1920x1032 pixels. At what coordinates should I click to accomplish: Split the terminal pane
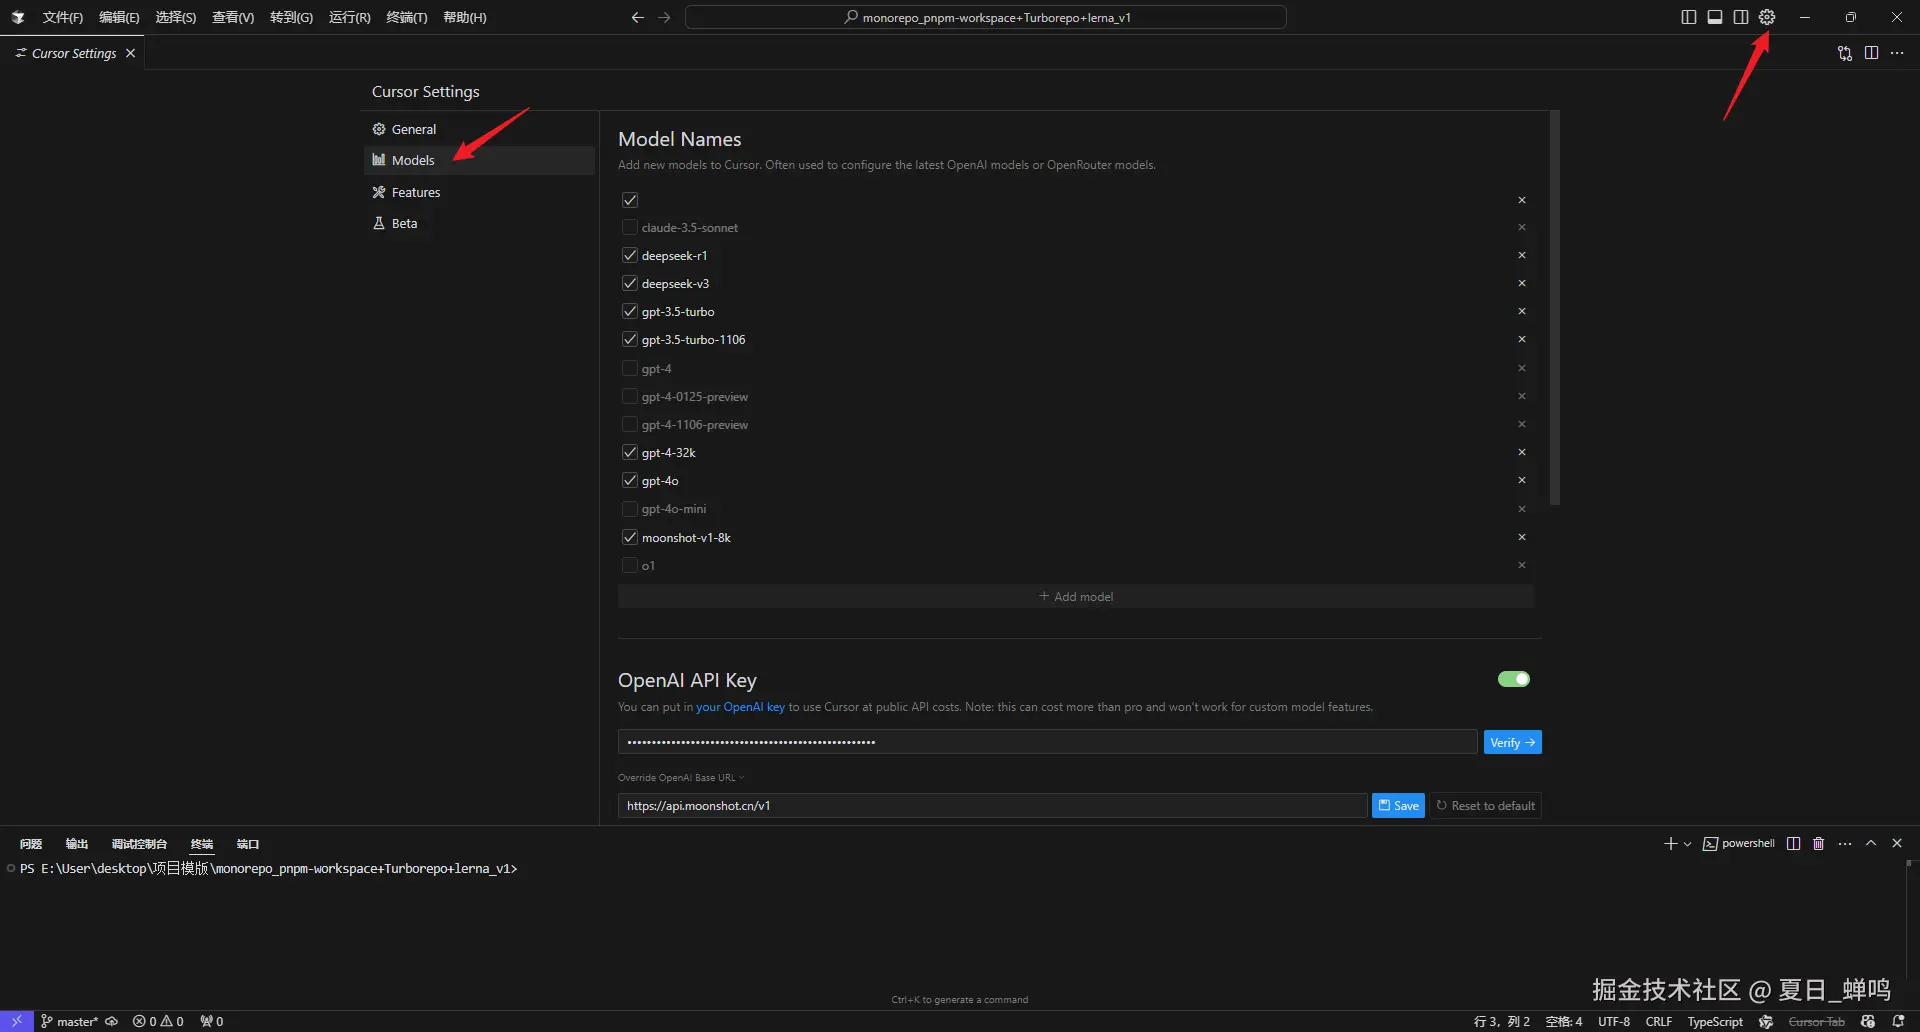[1794, 844]
